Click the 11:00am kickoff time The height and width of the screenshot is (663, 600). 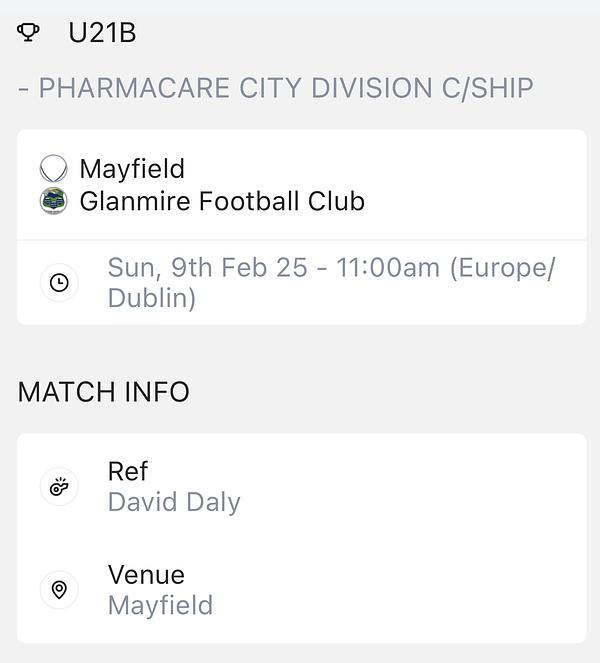[388, 268]
